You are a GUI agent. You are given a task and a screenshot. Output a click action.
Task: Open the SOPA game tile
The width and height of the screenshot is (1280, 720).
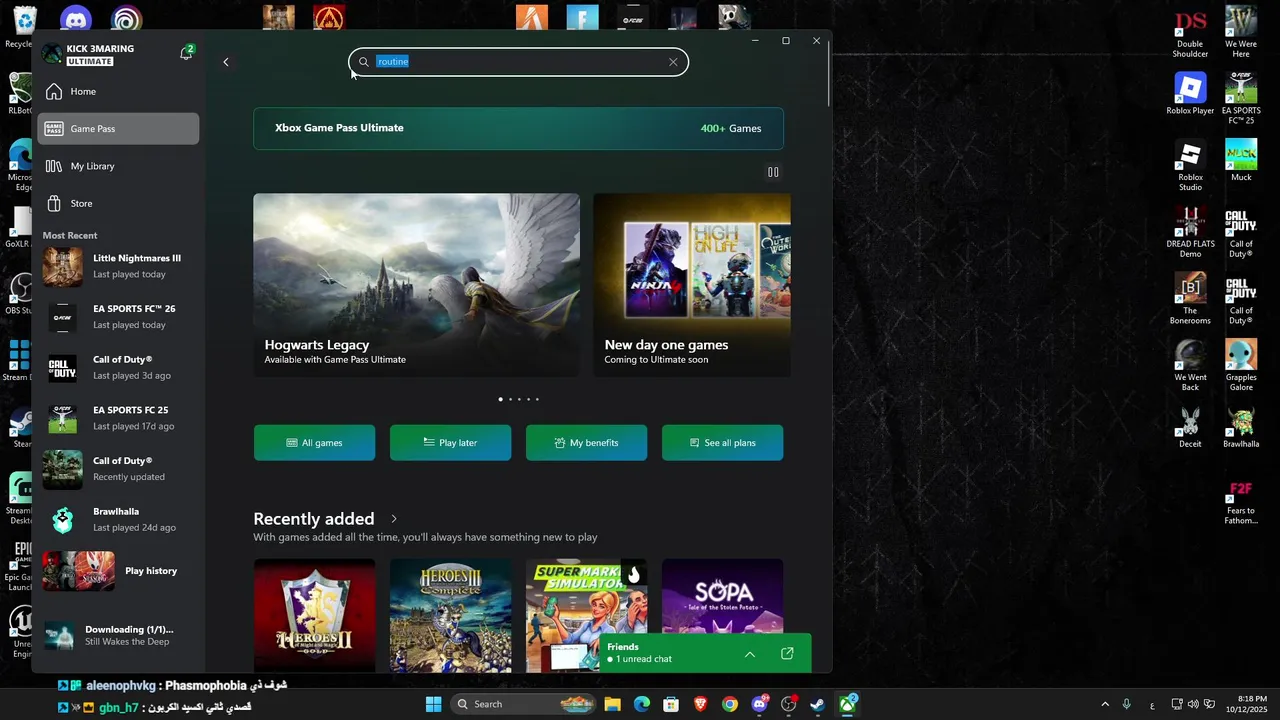click(x=722, y=598)
